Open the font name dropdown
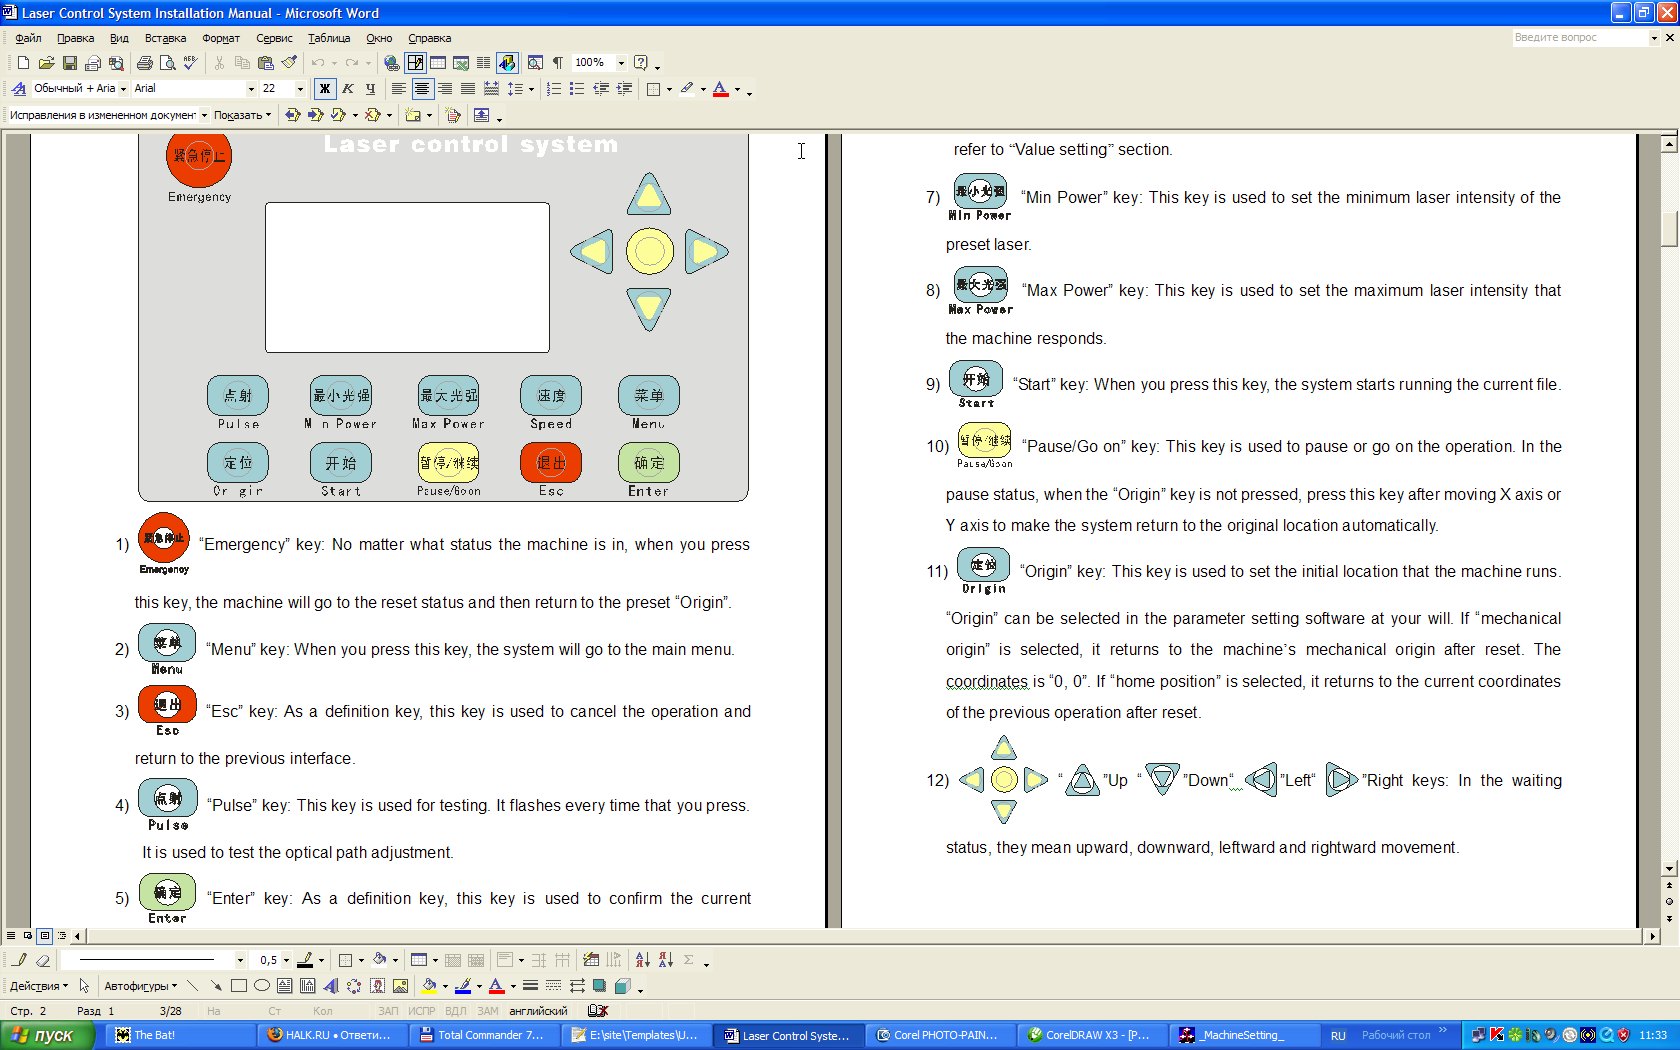This screenshot has width=1680, height=1050. click(x=251, y=89)
